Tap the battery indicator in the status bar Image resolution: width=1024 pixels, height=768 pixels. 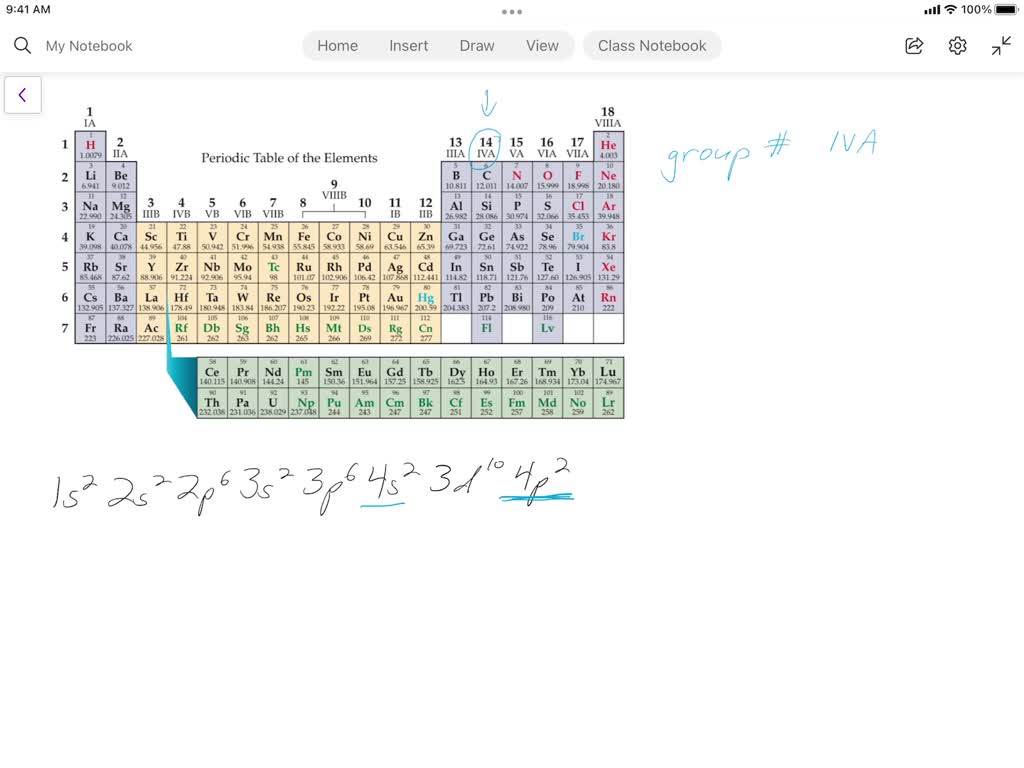pos(1005,9)
